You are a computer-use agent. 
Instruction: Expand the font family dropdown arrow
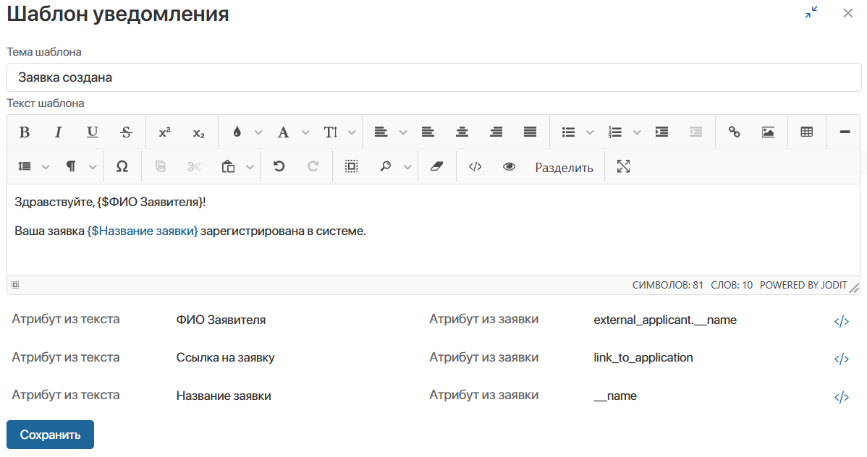pyautogui.click(x=305, y=133)
